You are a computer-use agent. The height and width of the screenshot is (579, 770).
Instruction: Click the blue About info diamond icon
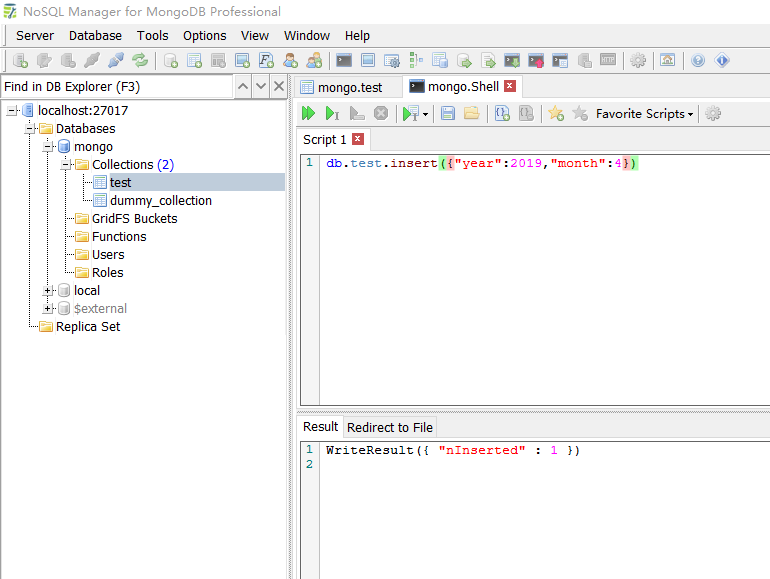tap(722, 60)
